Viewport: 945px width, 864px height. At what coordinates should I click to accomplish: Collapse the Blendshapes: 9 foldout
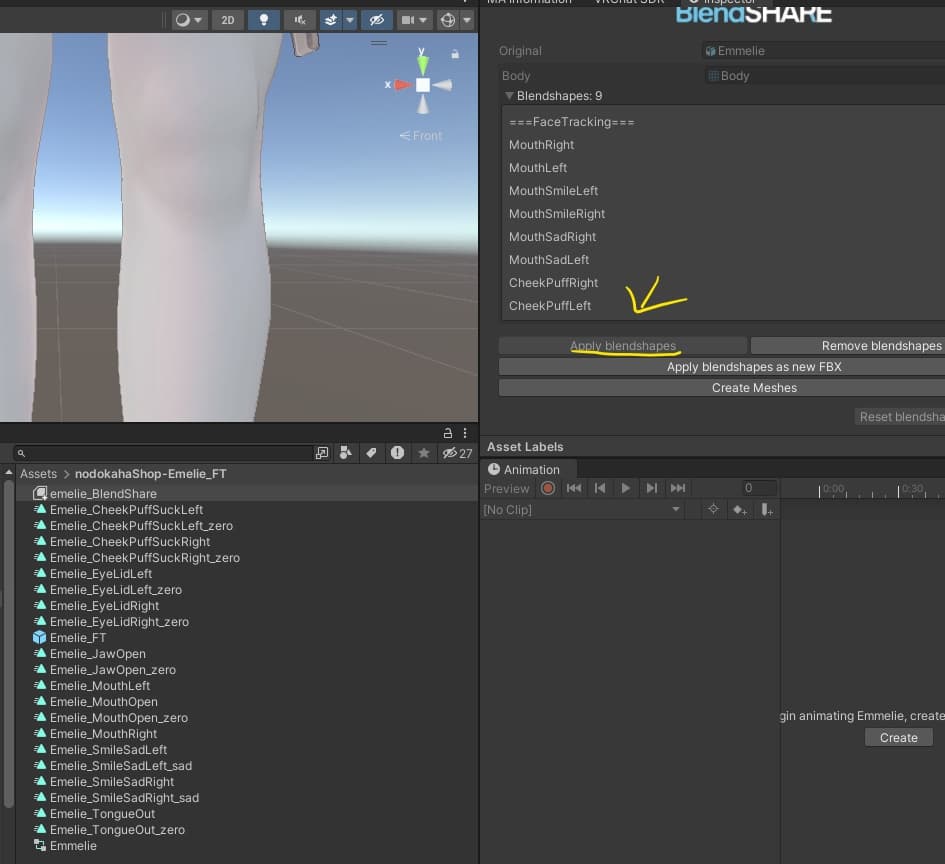[509, 96]
